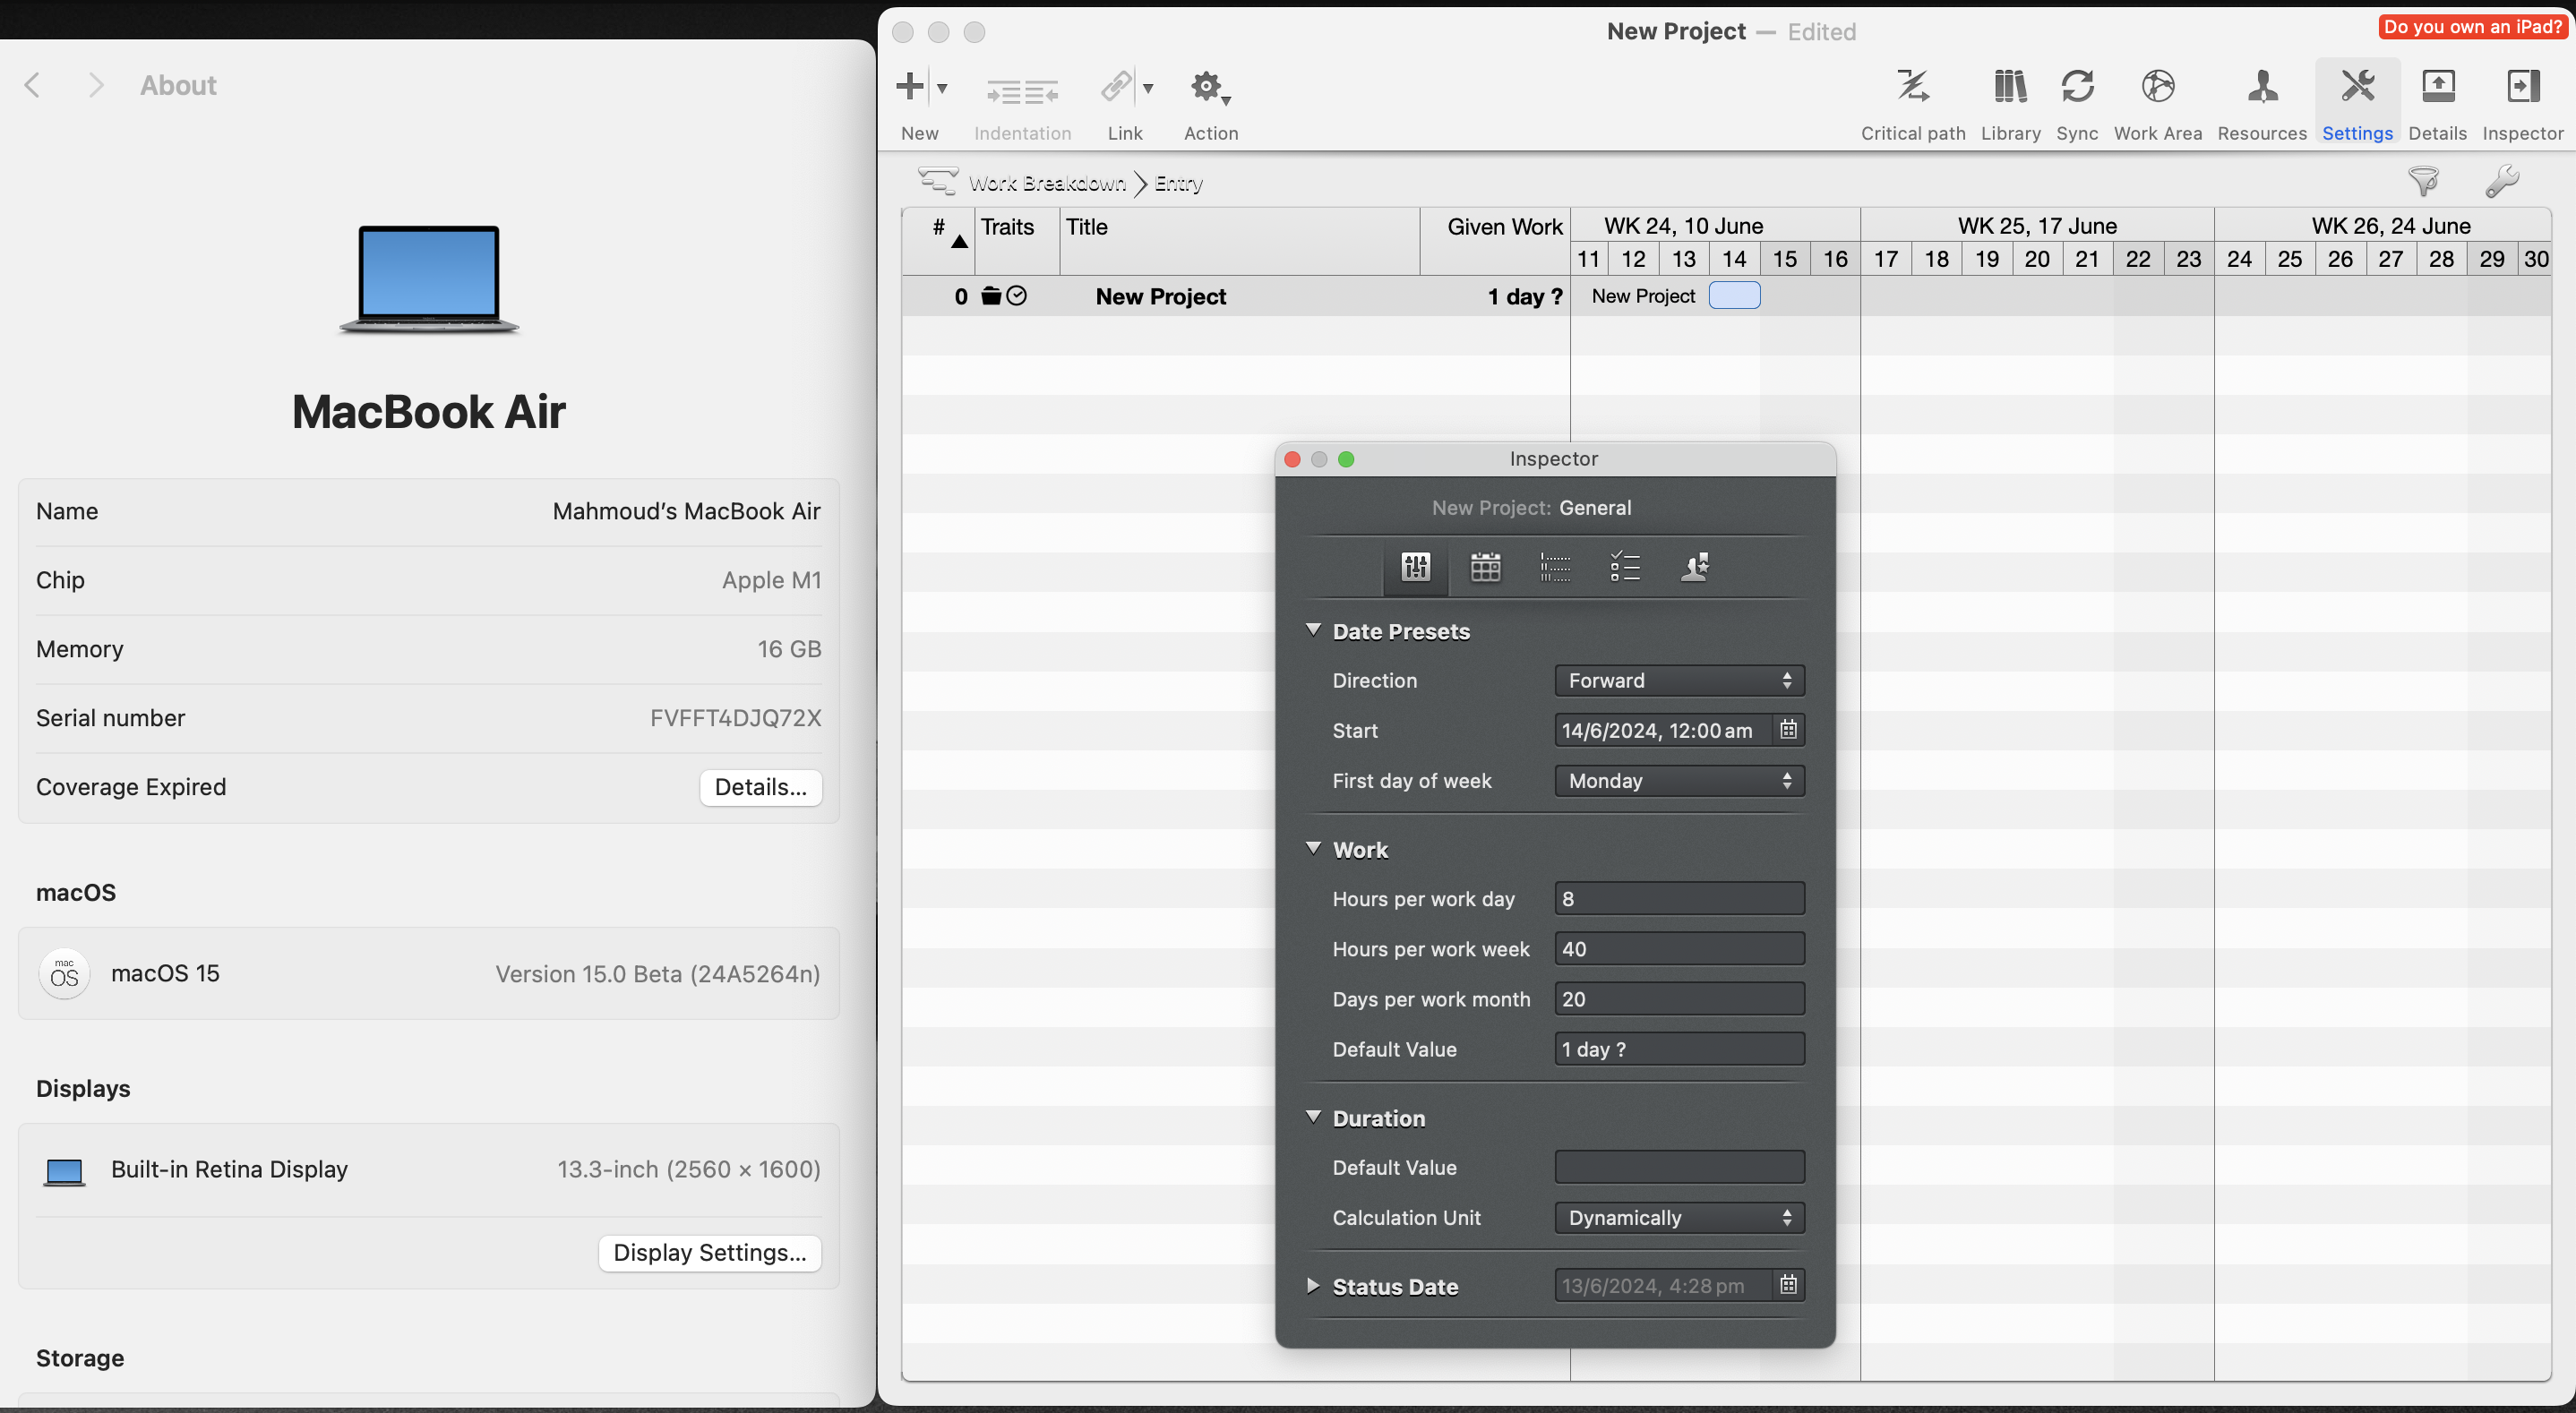The width and height of the screenshot is (2576, 1413).
Task: Click the Sync toolbar icon
Action: [2077, 87]
